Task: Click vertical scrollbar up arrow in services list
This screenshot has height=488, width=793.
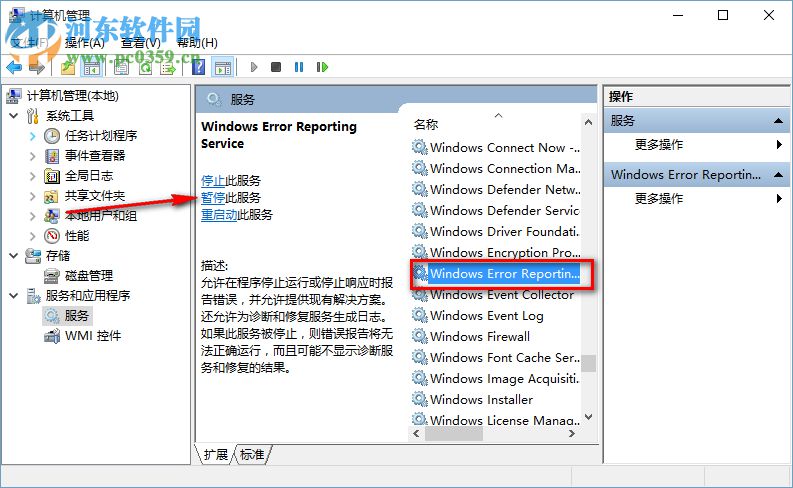Action: (588, 122)
